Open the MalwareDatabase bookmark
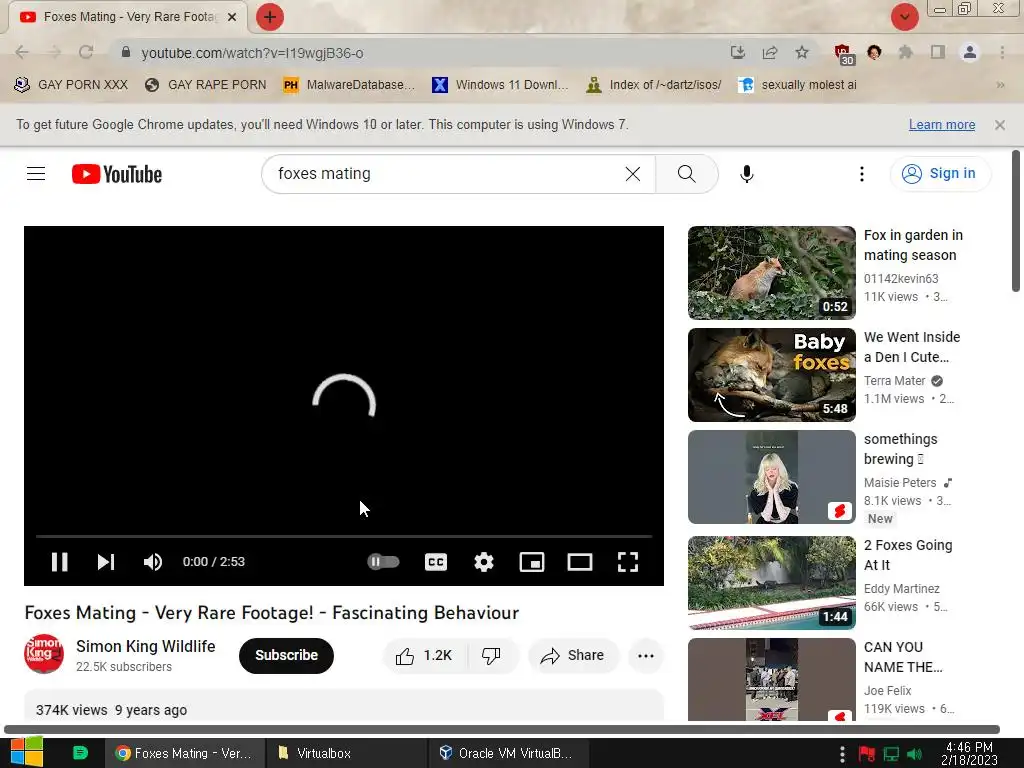 point(349,85)
